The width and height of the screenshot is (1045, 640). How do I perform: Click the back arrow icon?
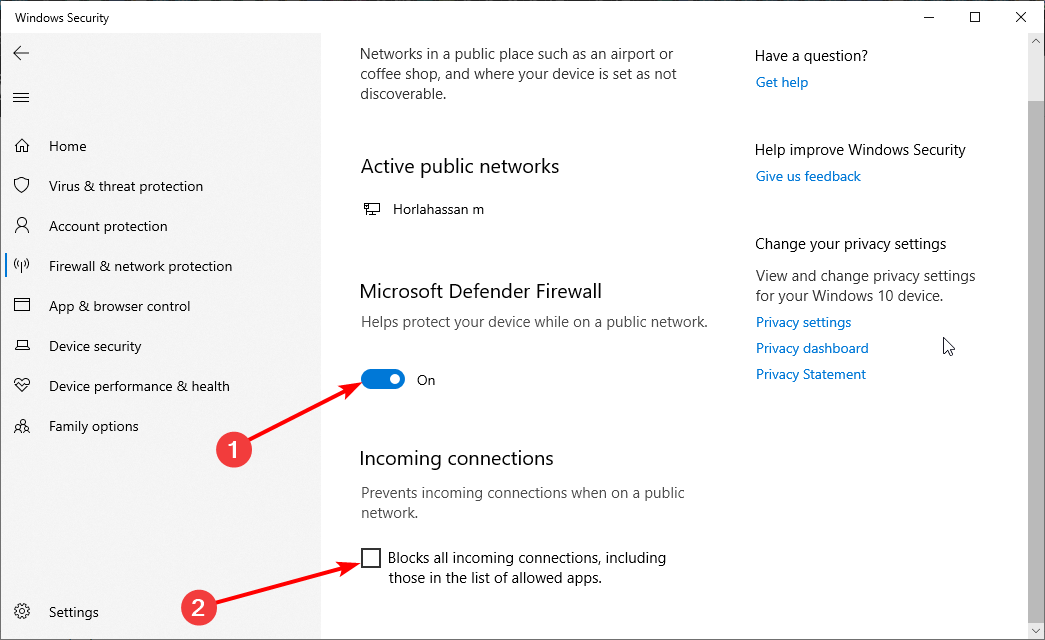(x=21, y=53)
